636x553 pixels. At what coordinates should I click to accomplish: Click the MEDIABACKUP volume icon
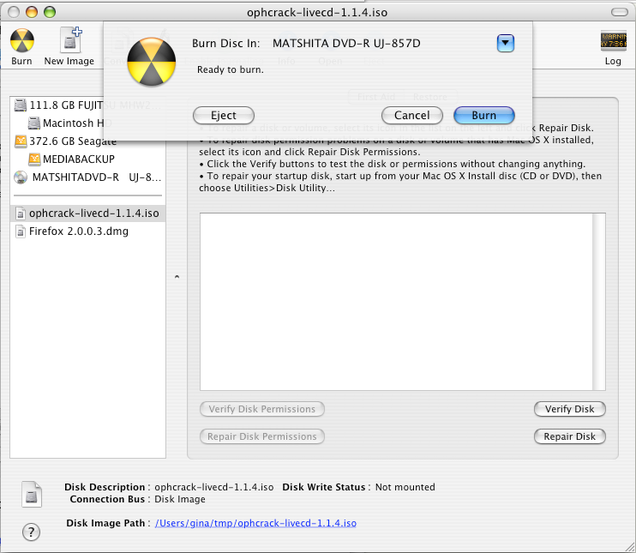[34, 159]
